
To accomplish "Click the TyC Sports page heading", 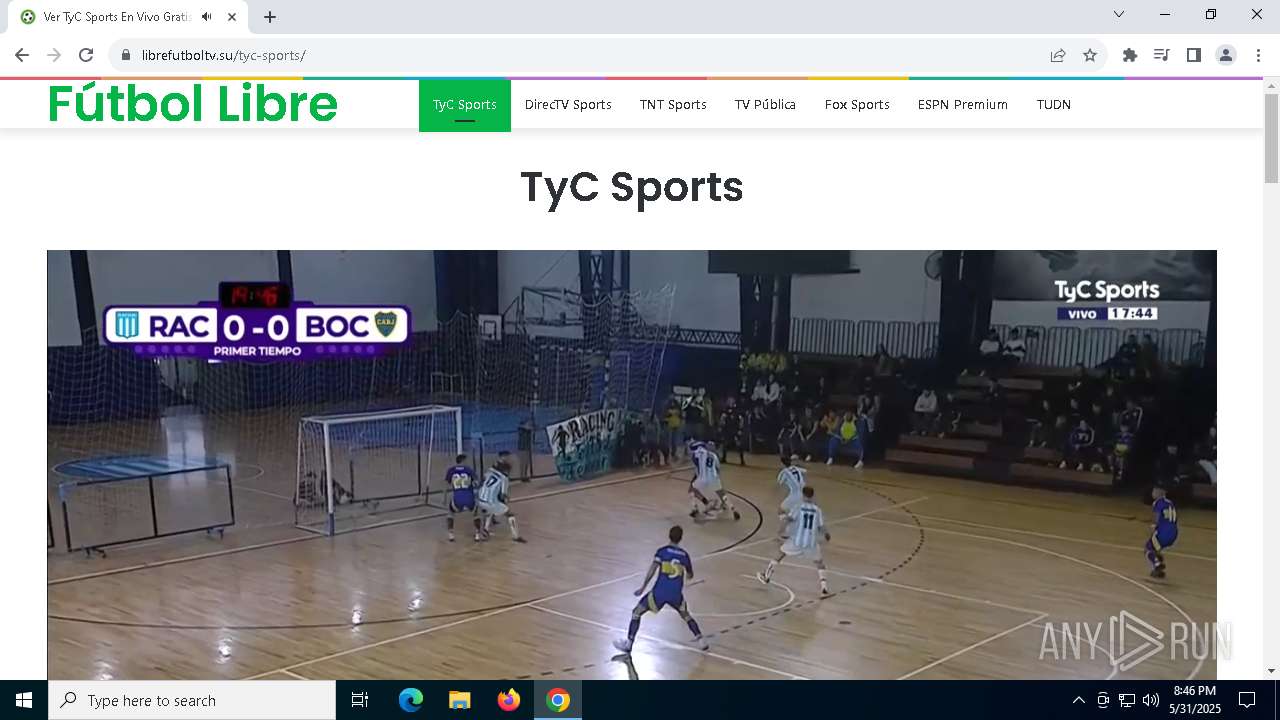I will pos(632,187).
